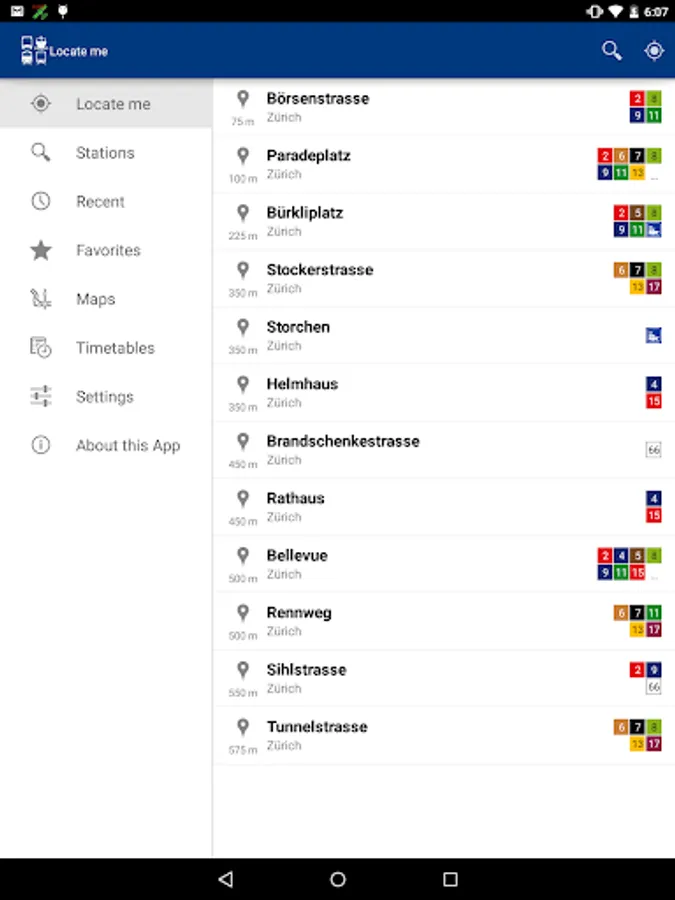The width and height of the screenshot is (675, 900).
Task: Click the Maps route icon
Action: tap(41, 299)
